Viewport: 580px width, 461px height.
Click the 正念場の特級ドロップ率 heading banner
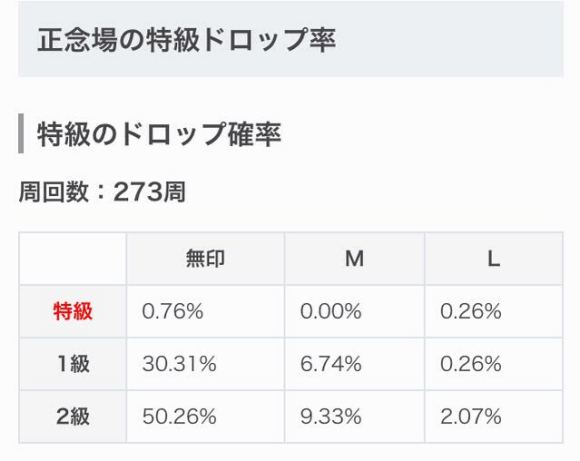(x=291, y=39)
